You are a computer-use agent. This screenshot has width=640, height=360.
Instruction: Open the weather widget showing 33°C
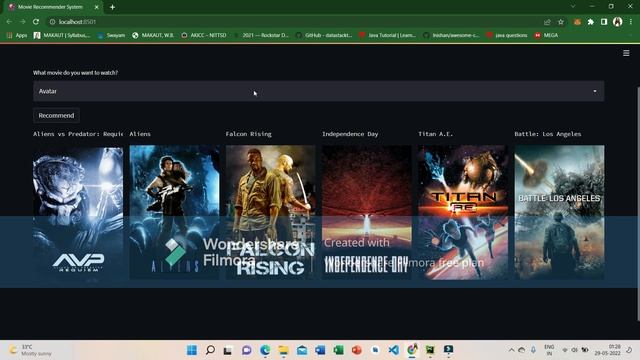click(31, 350)
